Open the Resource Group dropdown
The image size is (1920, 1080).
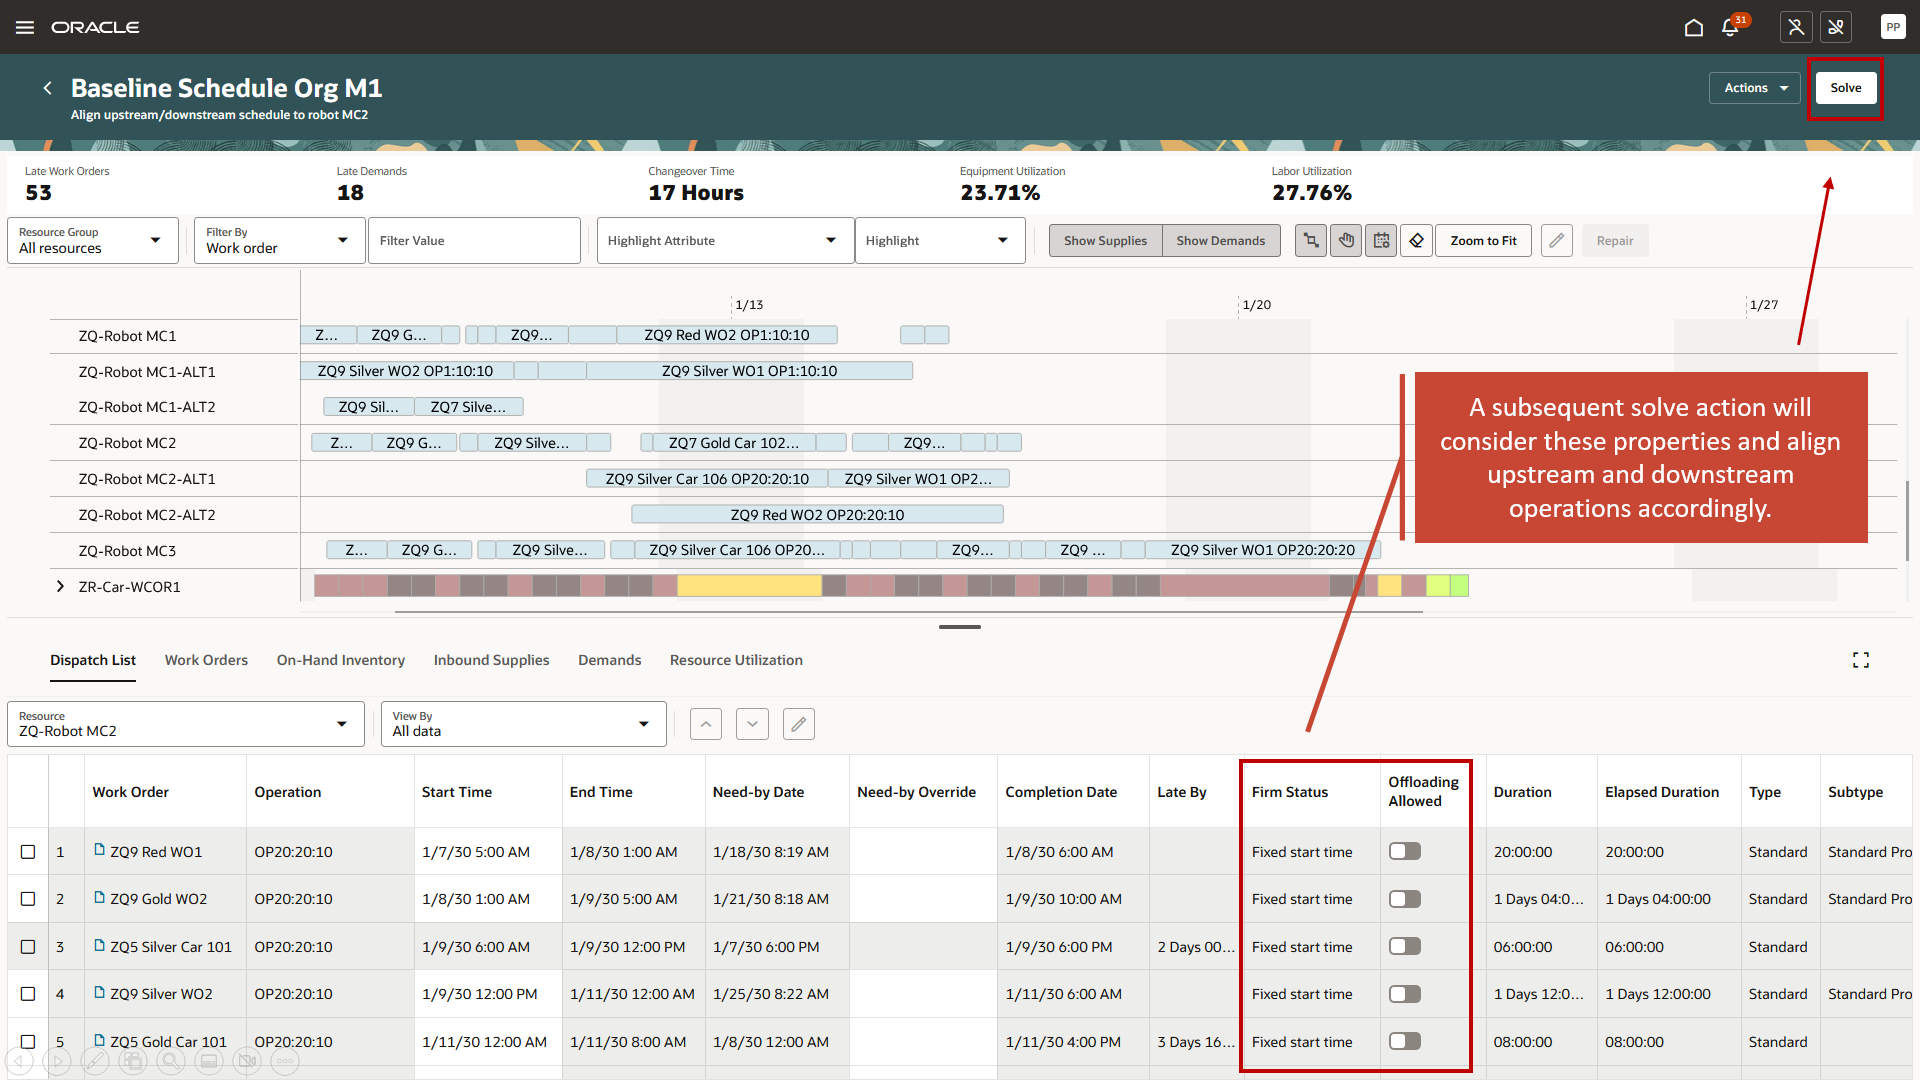[92, 241]
